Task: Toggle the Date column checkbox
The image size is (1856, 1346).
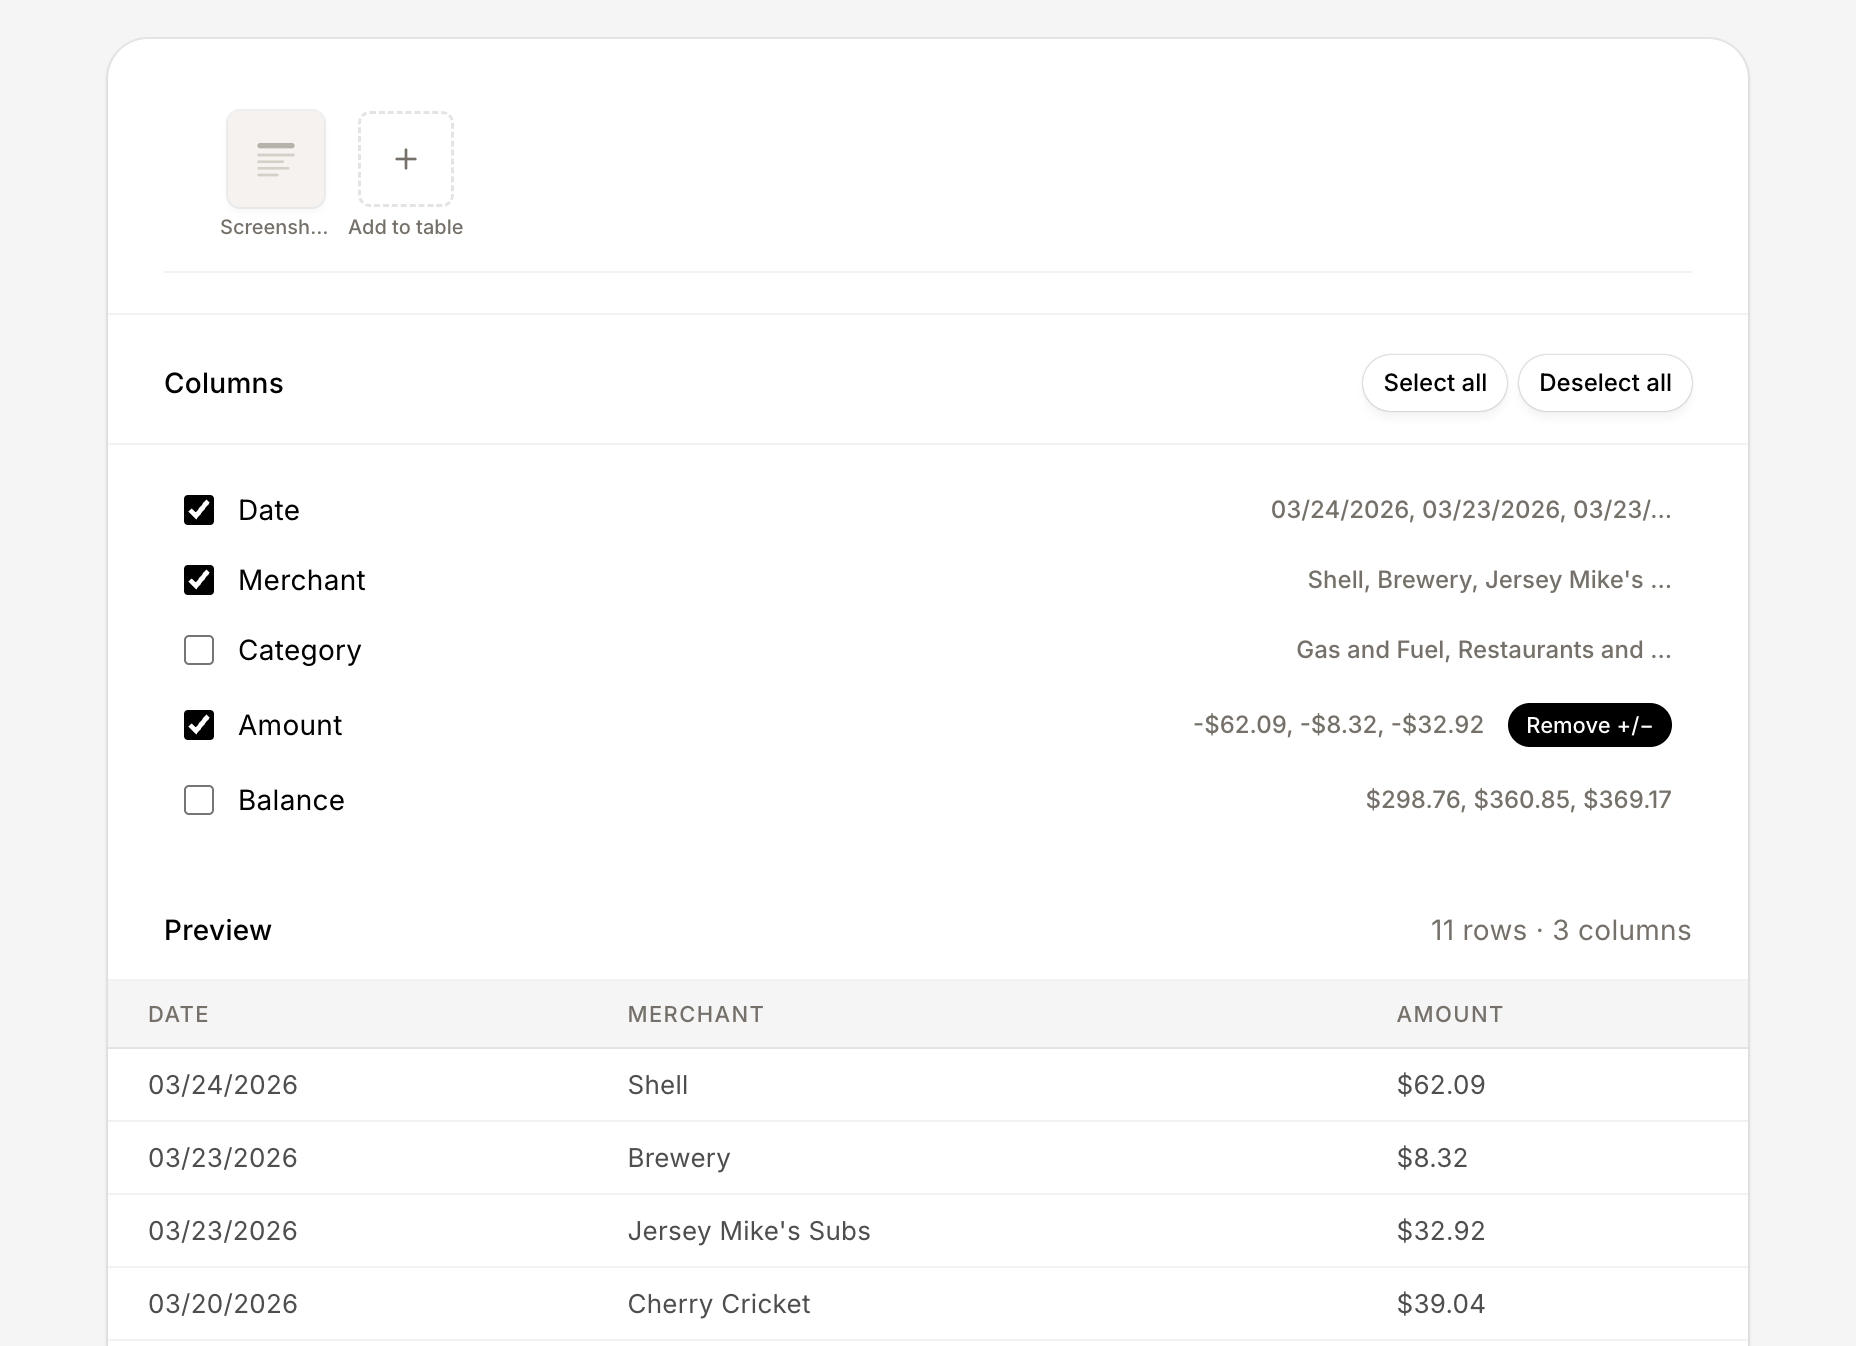Action: (x=199, y=510)
